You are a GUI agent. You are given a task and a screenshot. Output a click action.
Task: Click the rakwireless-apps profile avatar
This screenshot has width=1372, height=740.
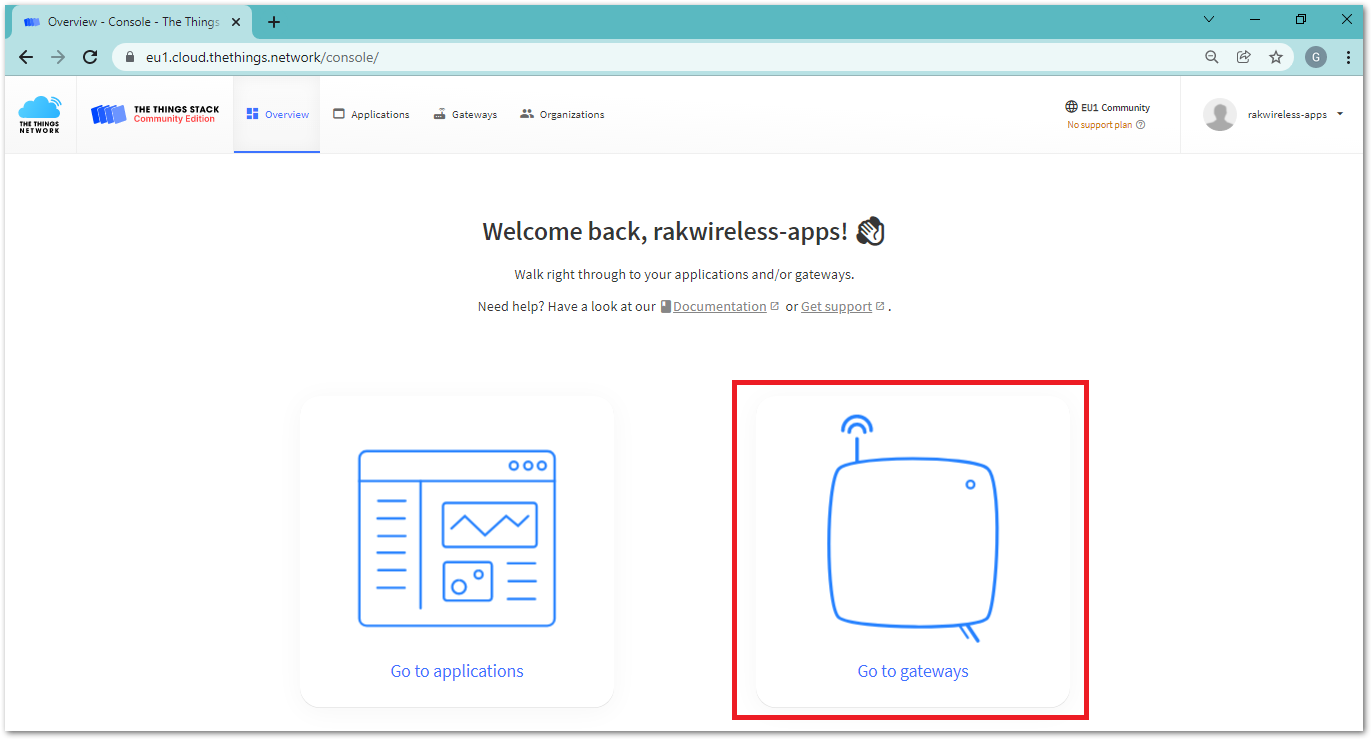point(1220,114)
